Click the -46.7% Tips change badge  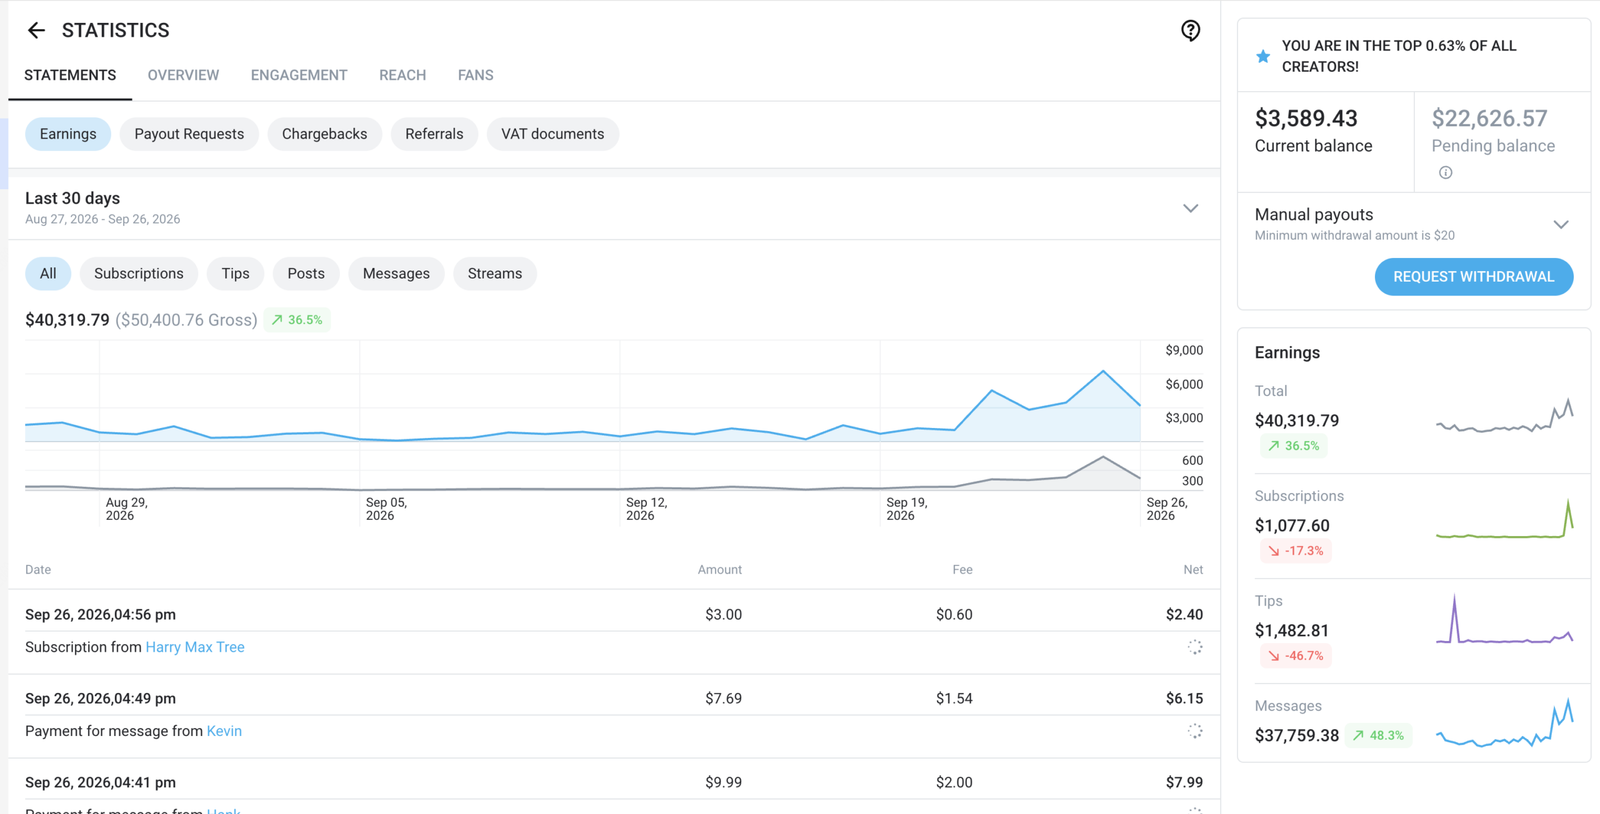coord(1296,656)
